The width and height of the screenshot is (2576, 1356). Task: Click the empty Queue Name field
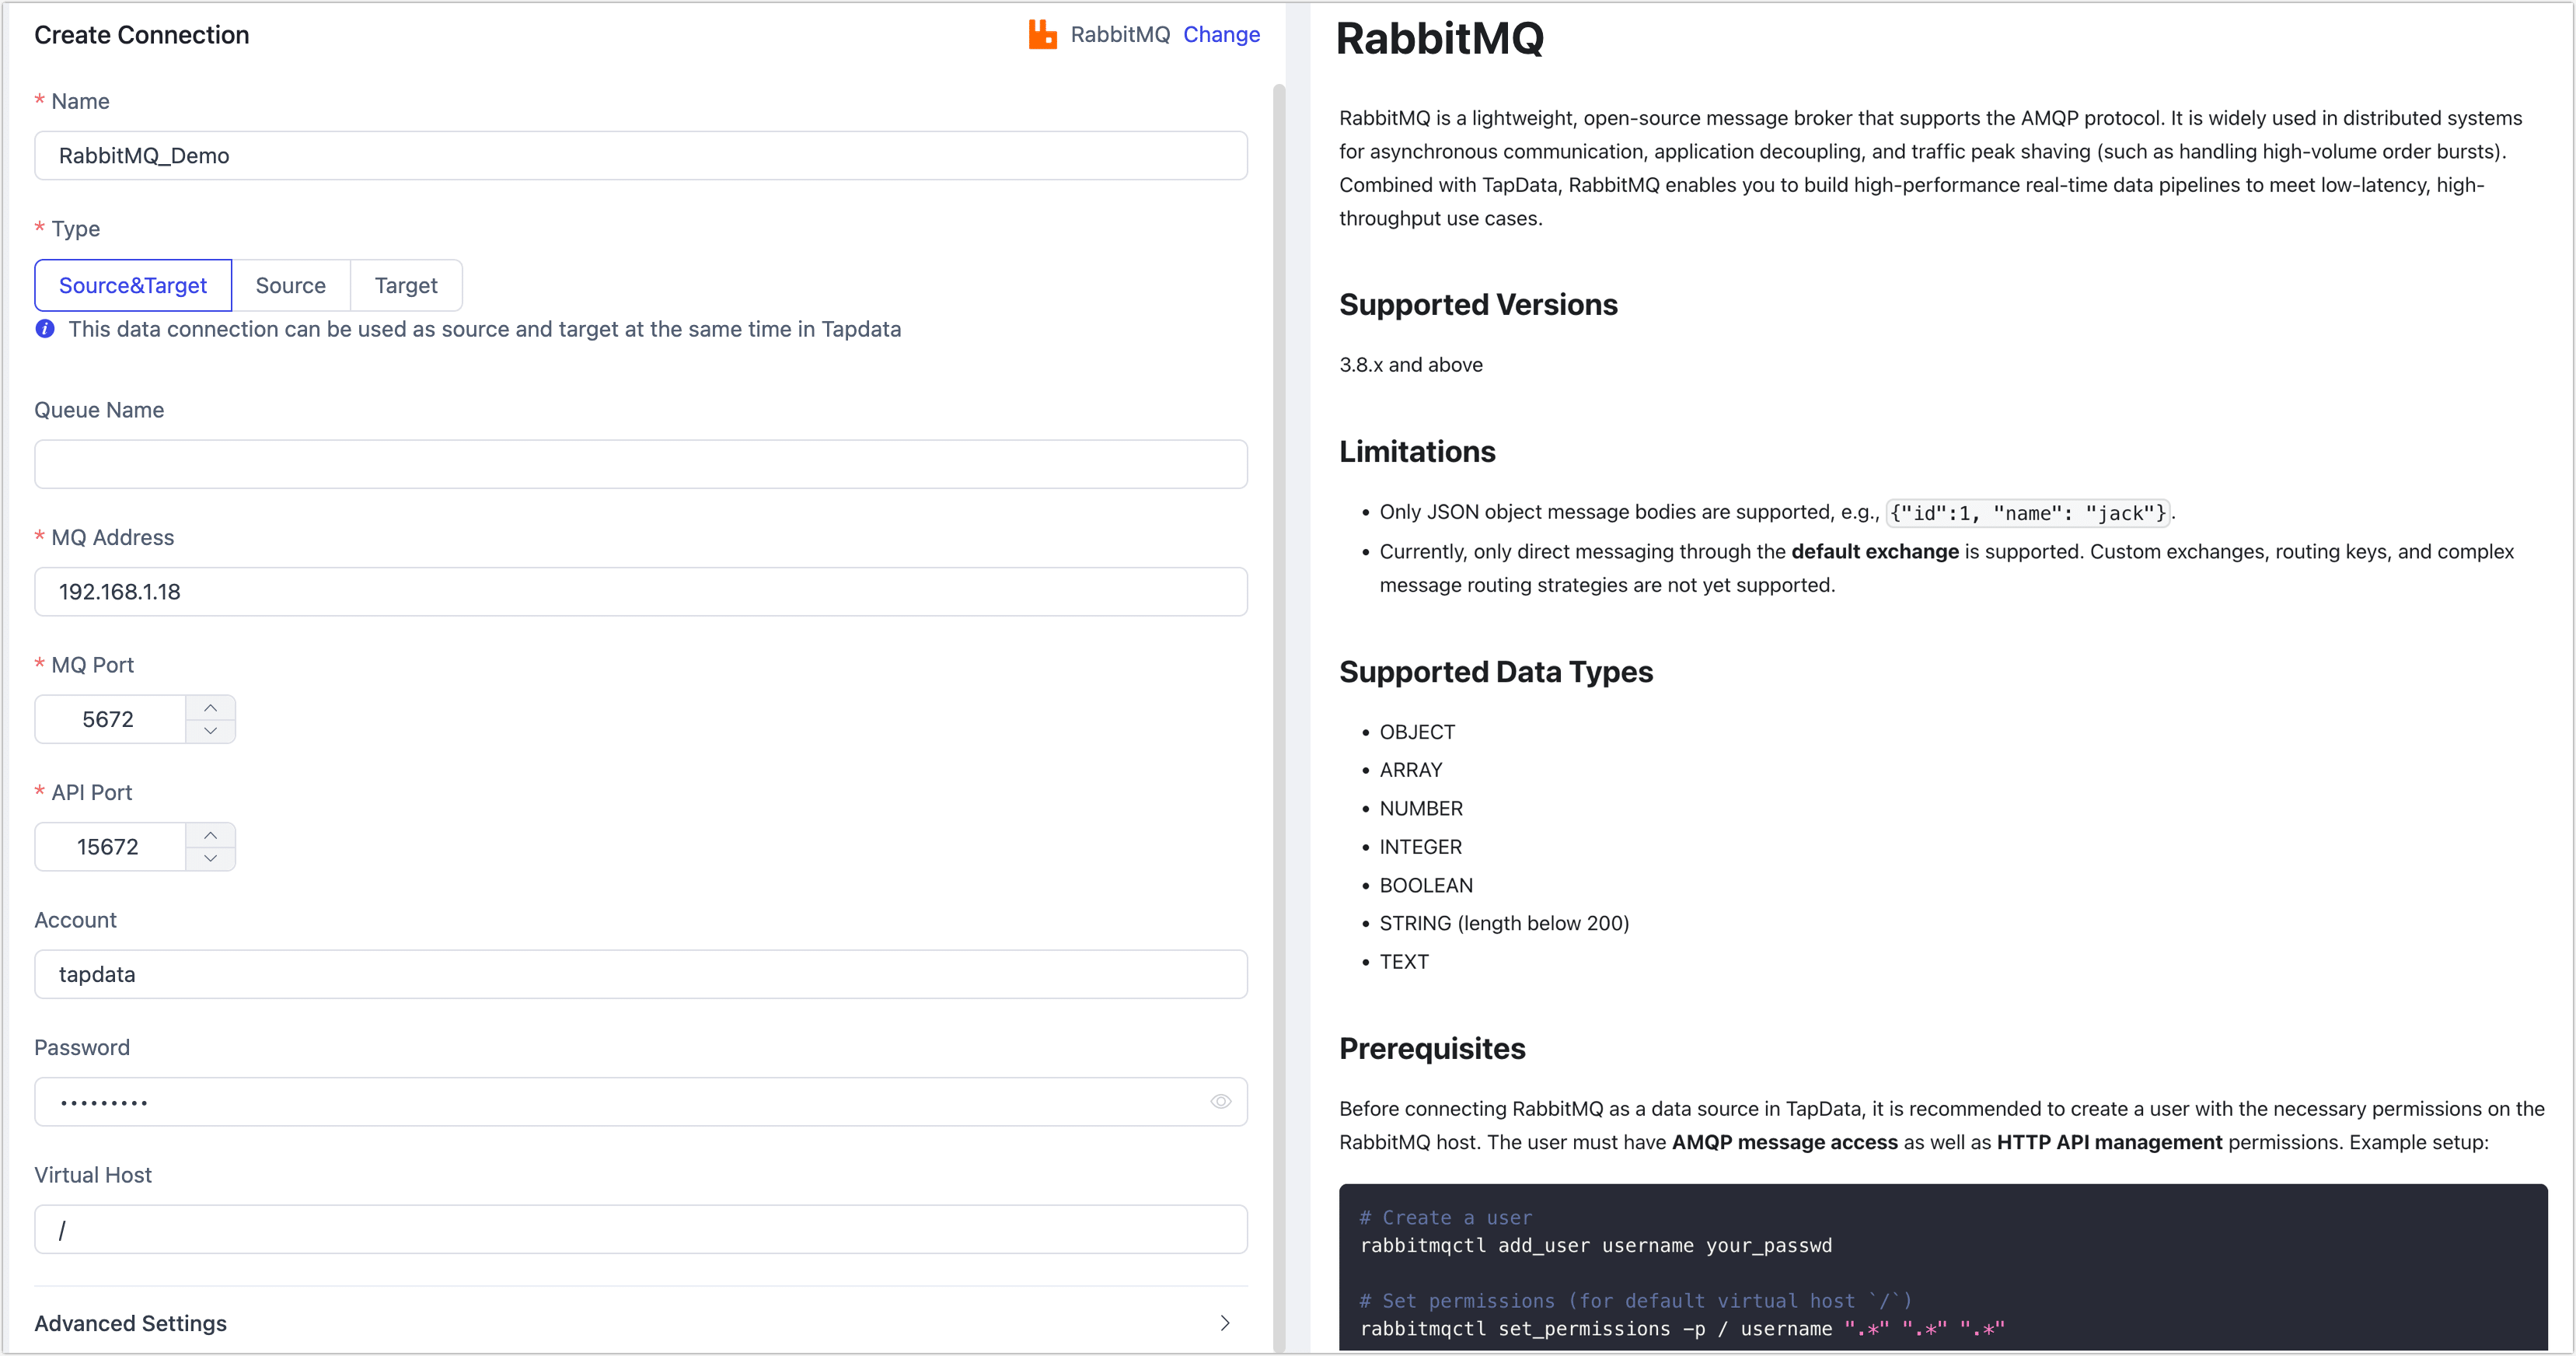tap(640, 463)
